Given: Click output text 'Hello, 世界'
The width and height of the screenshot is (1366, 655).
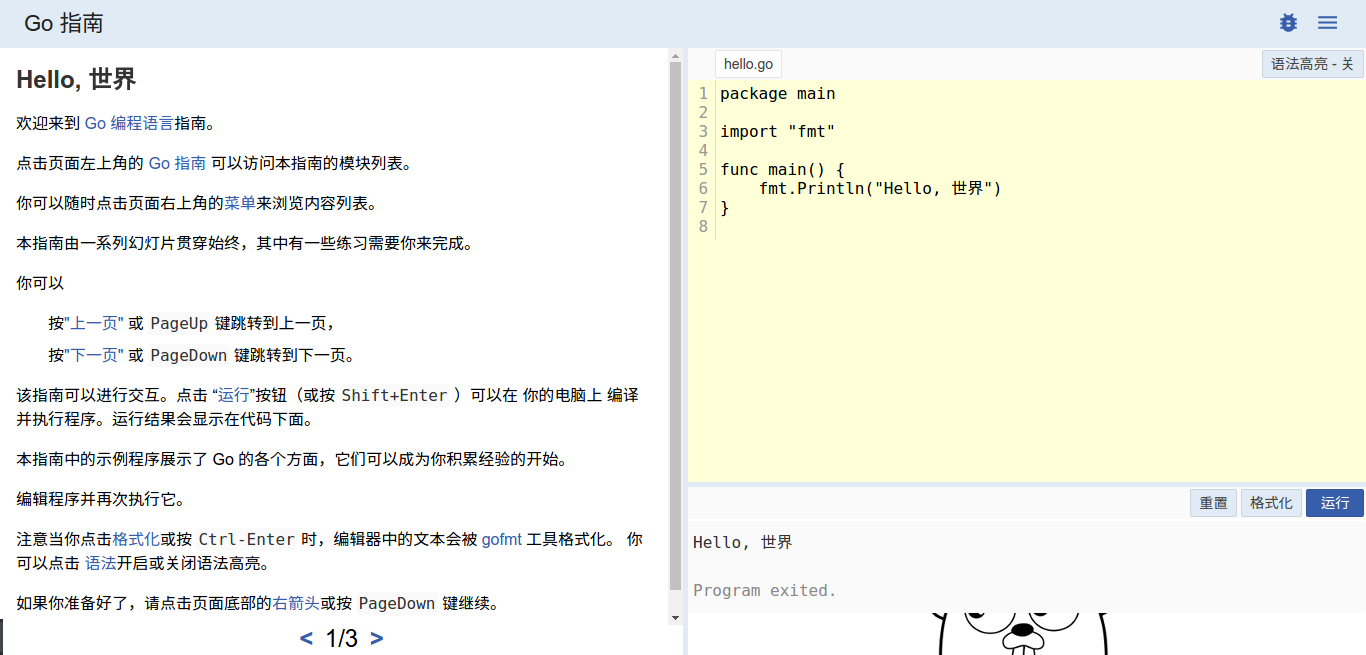Looking at the screenshot, I should (x=743, y=542).
